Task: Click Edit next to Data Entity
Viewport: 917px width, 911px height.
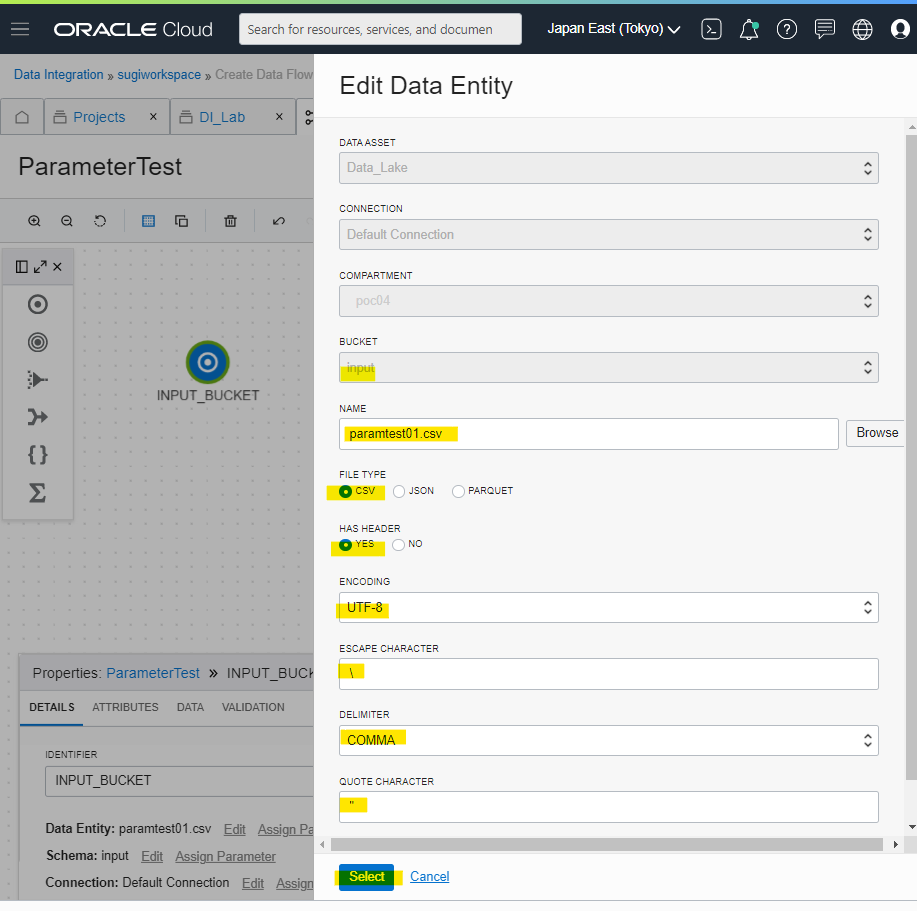Action: pyautogui.click(x=235, y=829)
